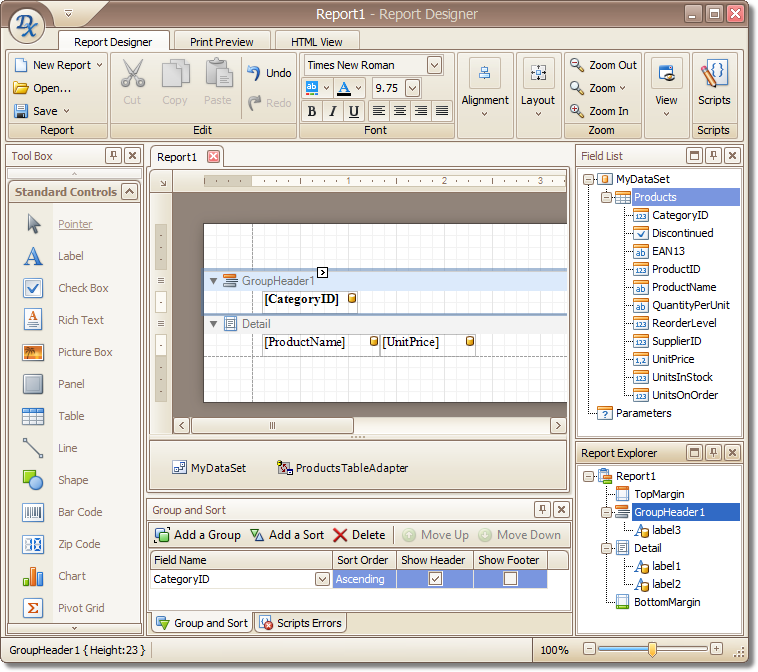758x672 pixels.
Task: Select the Pivot Grid control
Action: point(81,608)
